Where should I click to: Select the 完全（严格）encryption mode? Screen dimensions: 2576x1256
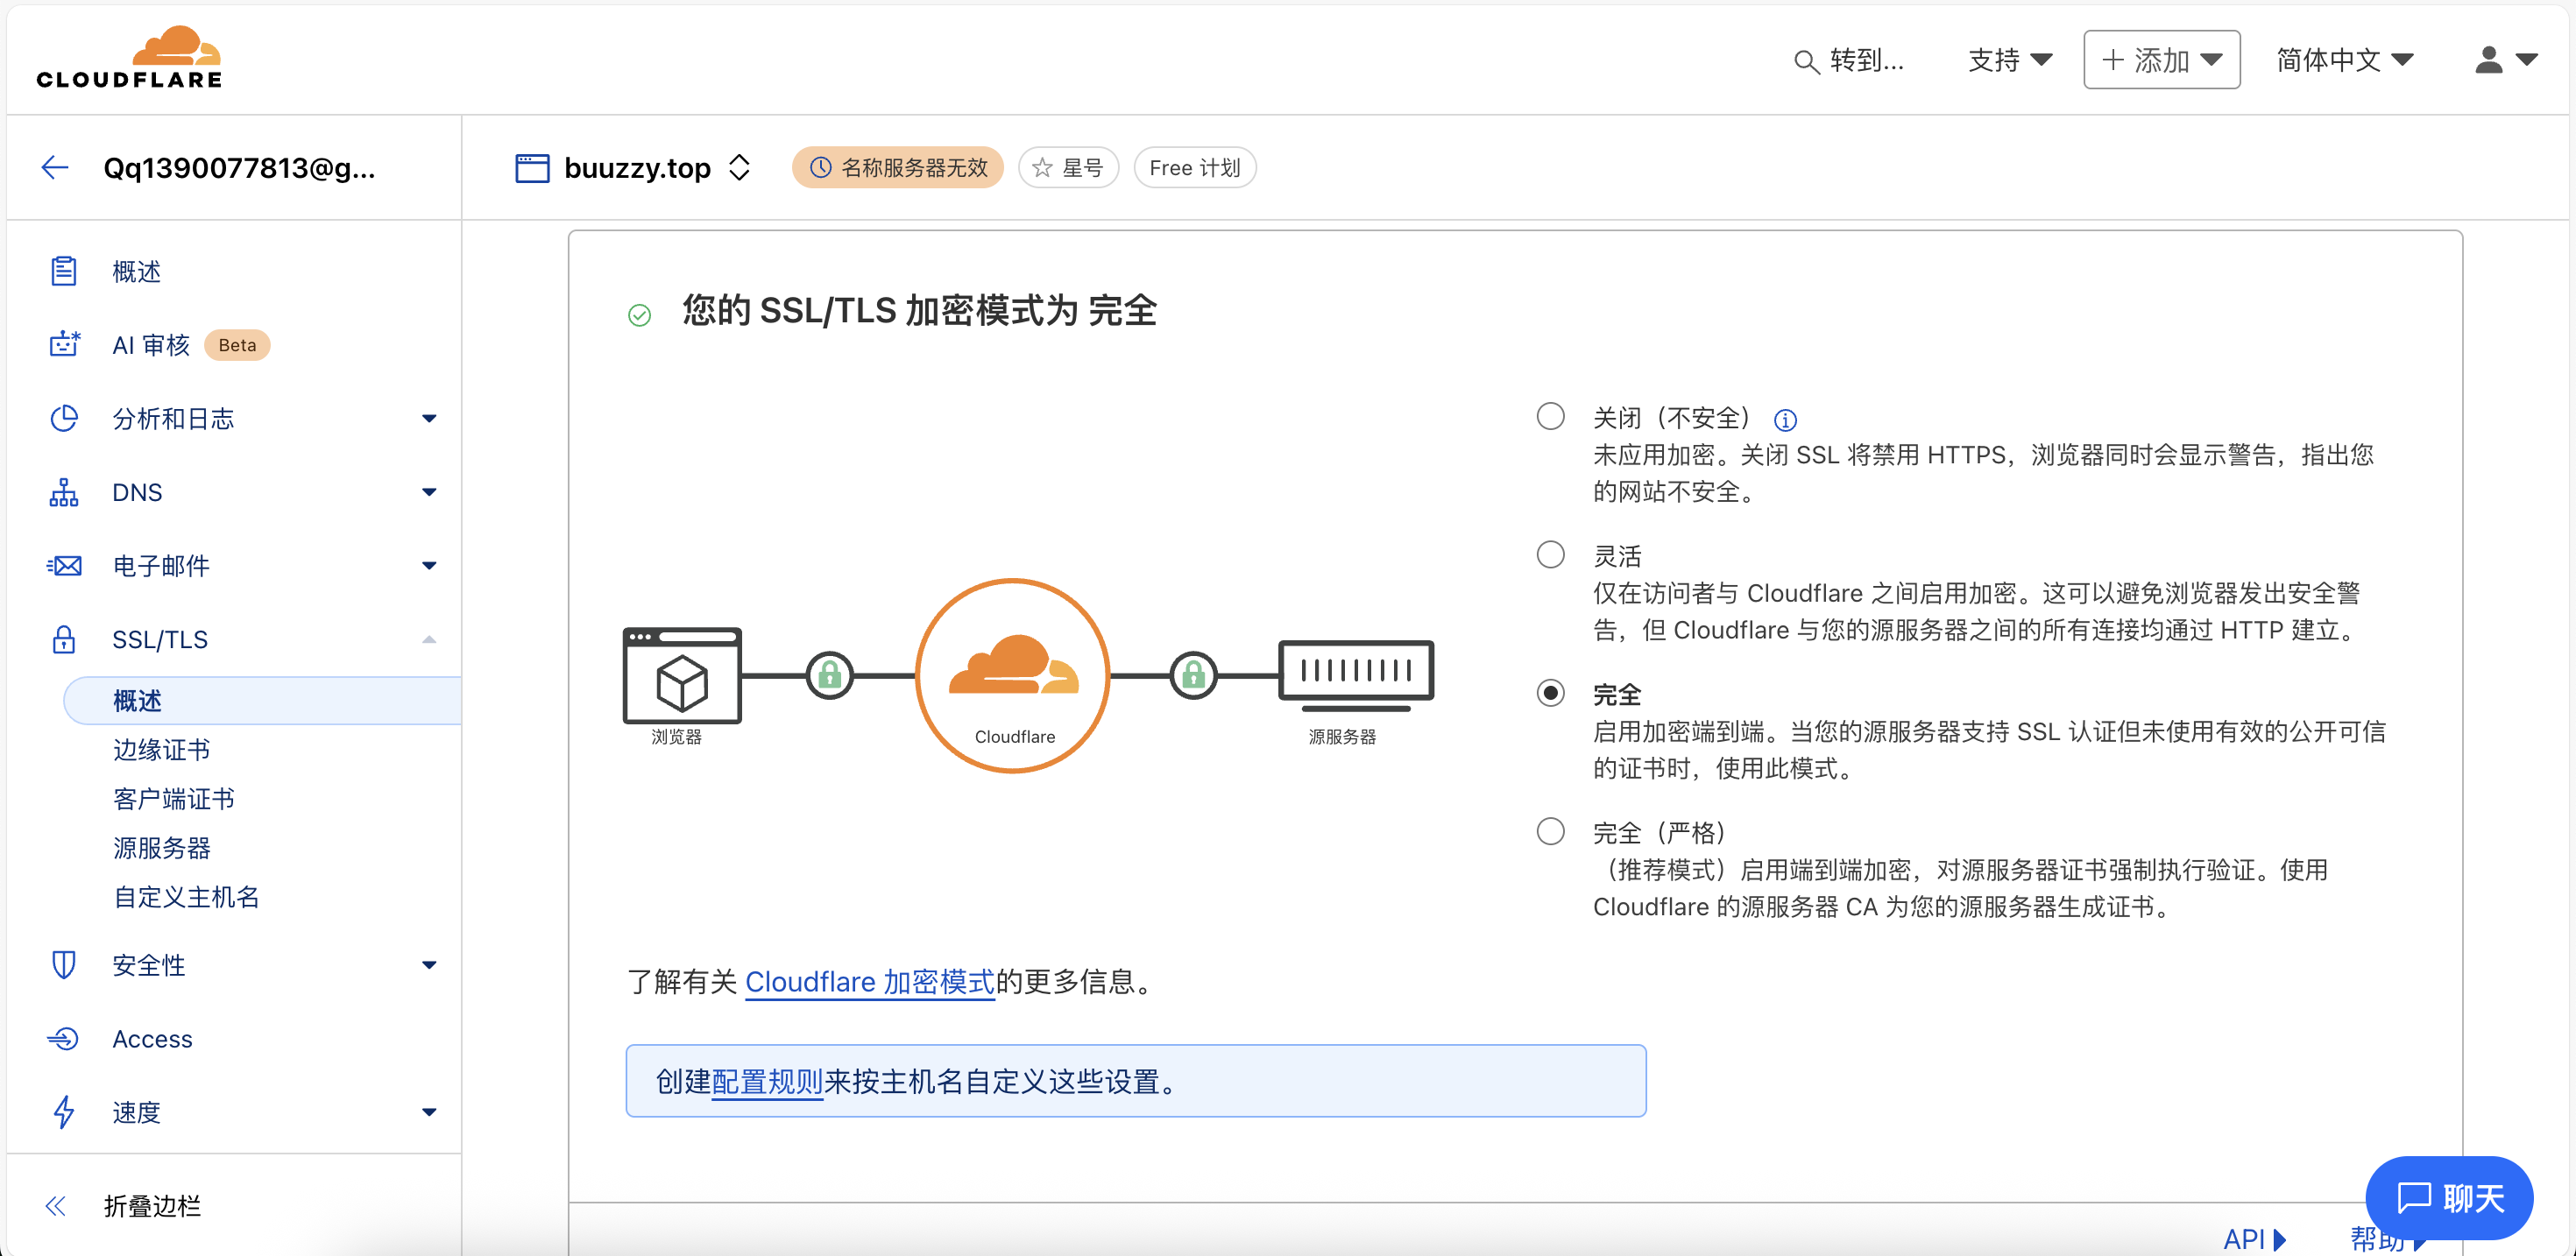tap(1550, 831)
